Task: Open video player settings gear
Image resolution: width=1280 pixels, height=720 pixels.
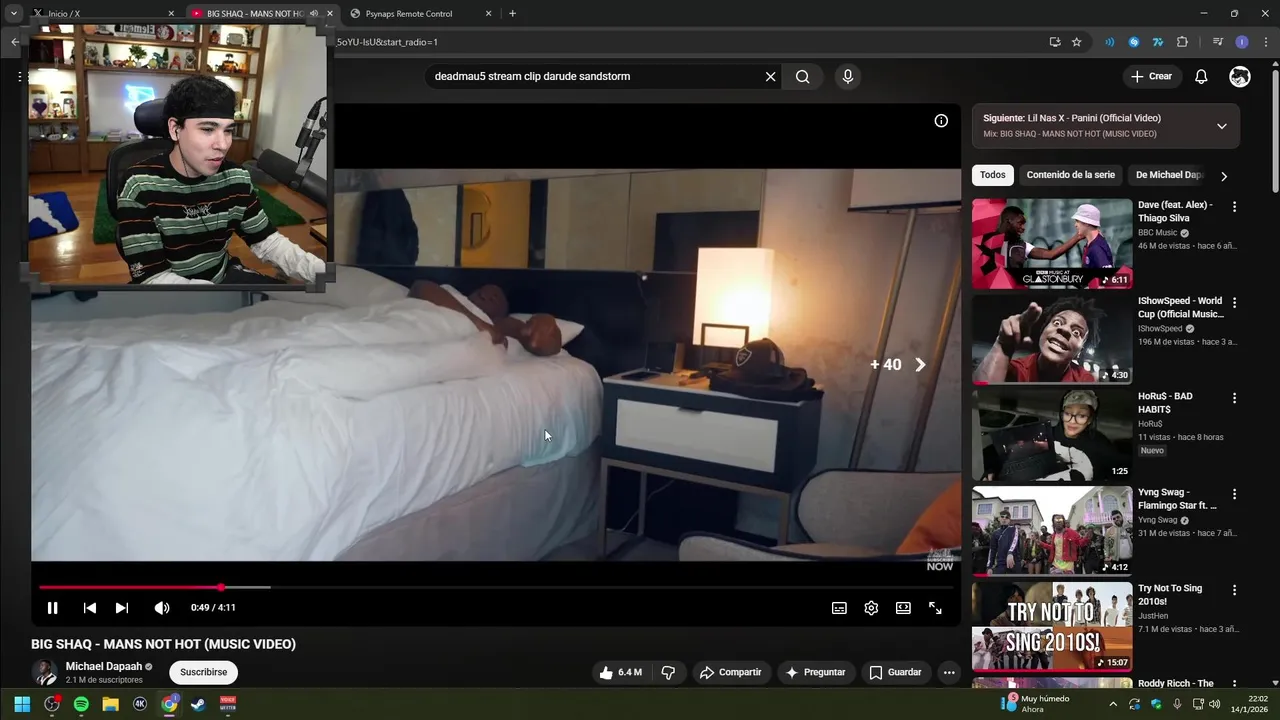Action: [x=871, y=608]
